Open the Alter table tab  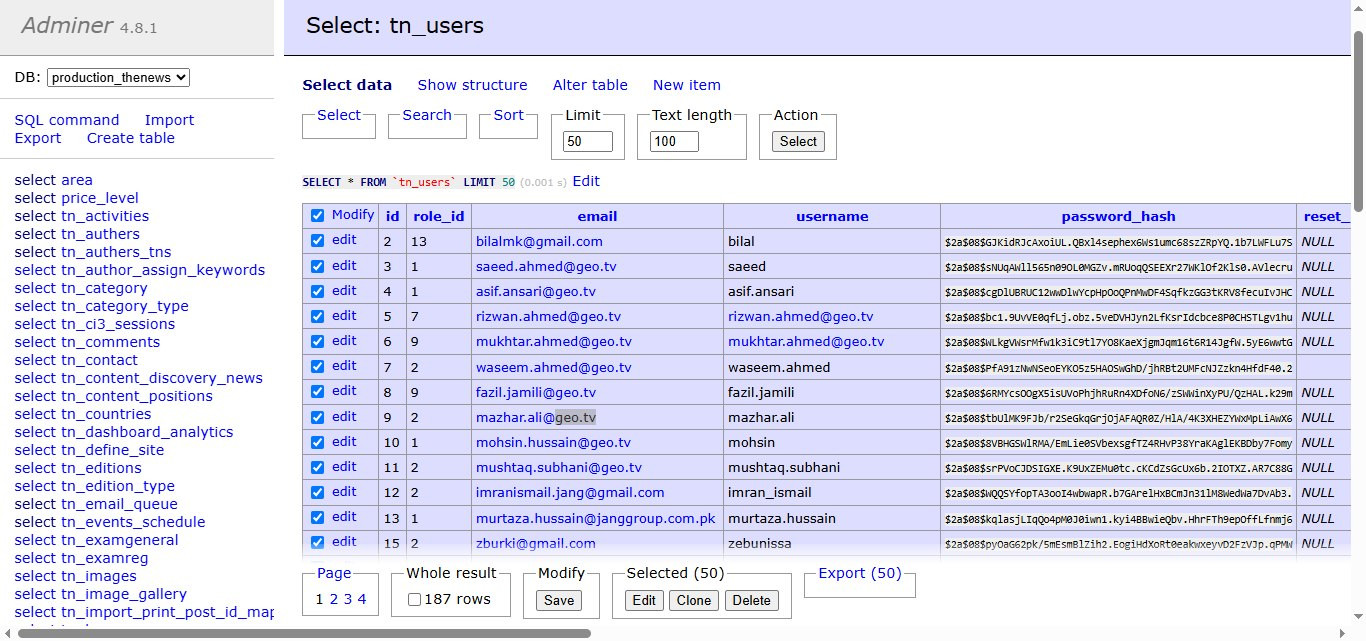pyautogui.click(x=590, y=85)
